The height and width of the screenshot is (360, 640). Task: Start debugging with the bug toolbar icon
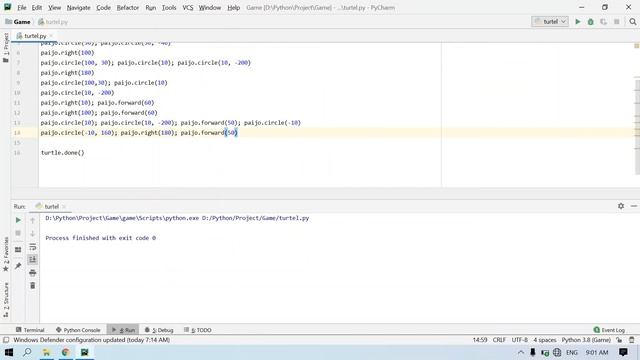click(x=591, y=22)
